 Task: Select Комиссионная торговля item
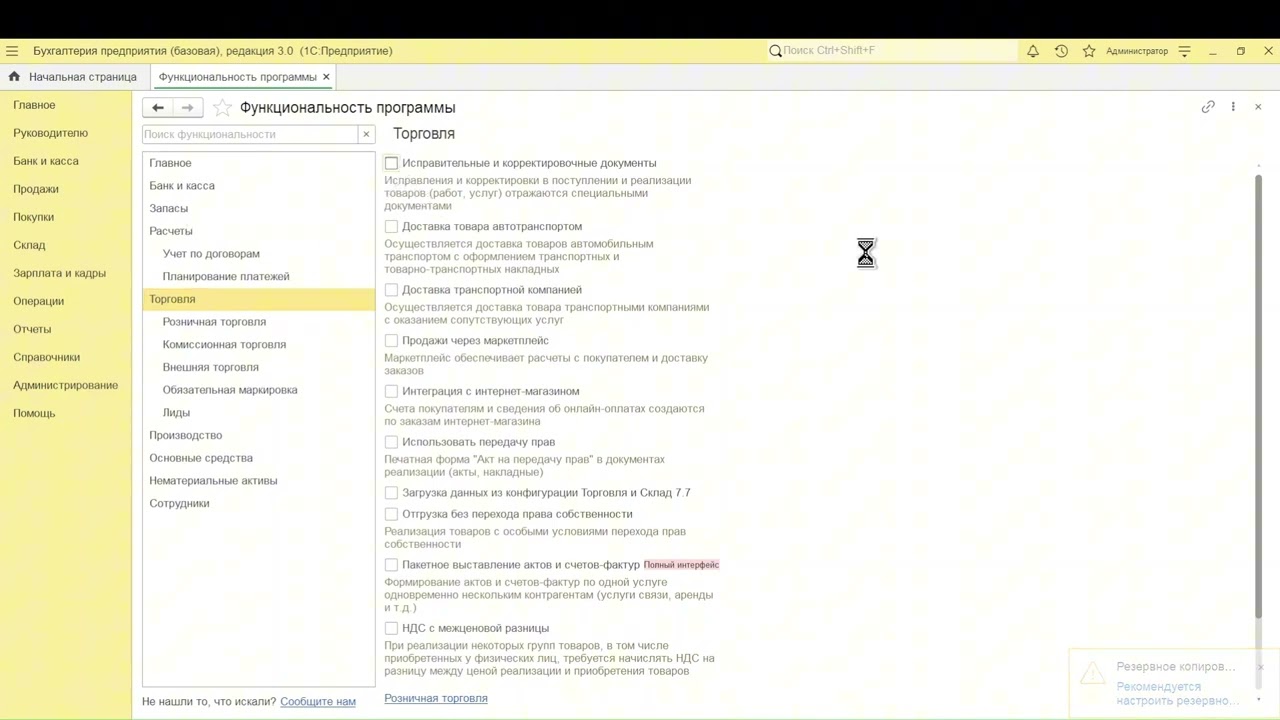(259, 344)
